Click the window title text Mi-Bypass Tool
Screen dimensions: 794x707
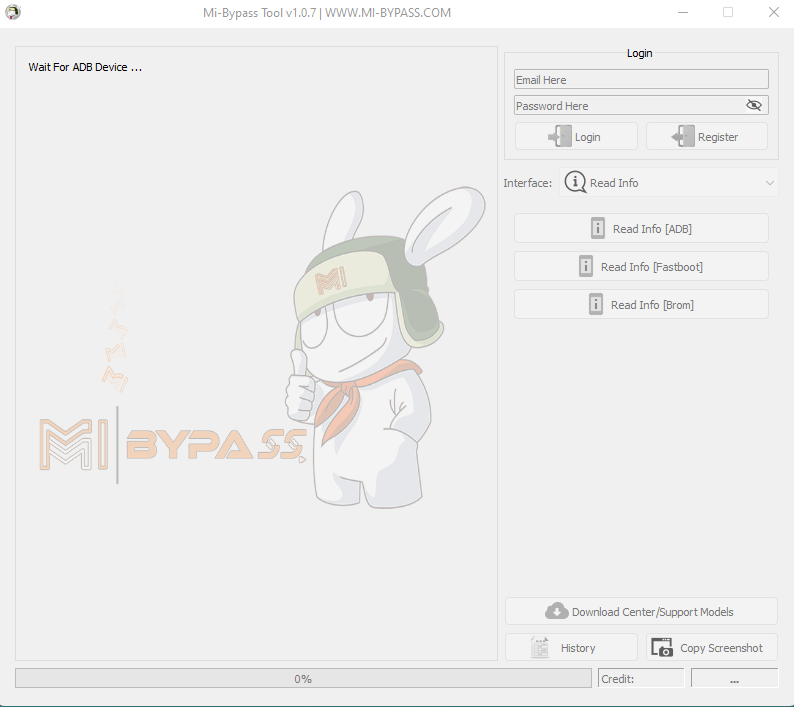[x=327, y=13]
